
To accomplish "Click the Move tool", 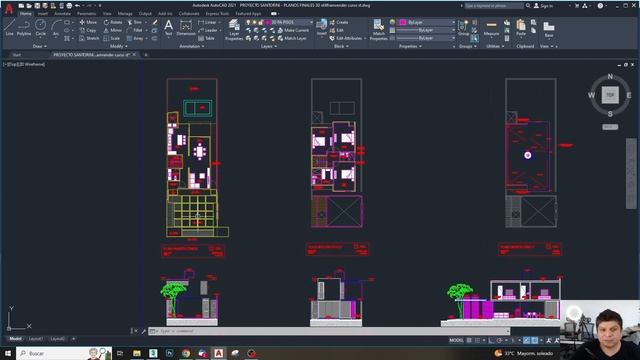I will (88, 22).
